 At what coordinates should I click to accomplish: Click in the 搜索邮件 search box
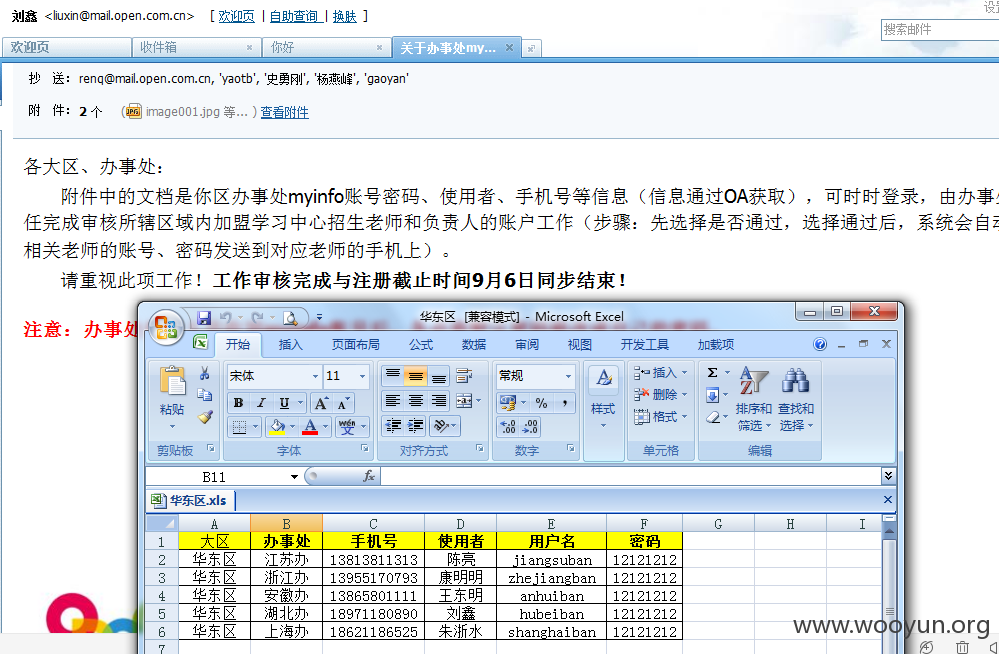click(940, 29)
